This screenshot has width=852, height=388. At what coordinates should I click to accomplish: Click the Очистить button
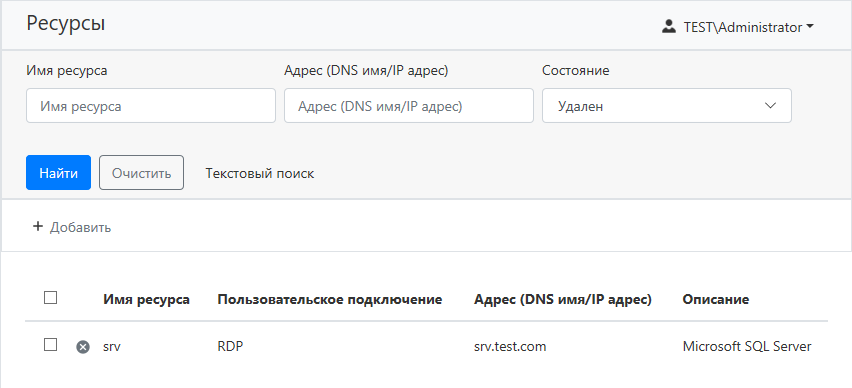pyautogui.click(x=141, y=173)
